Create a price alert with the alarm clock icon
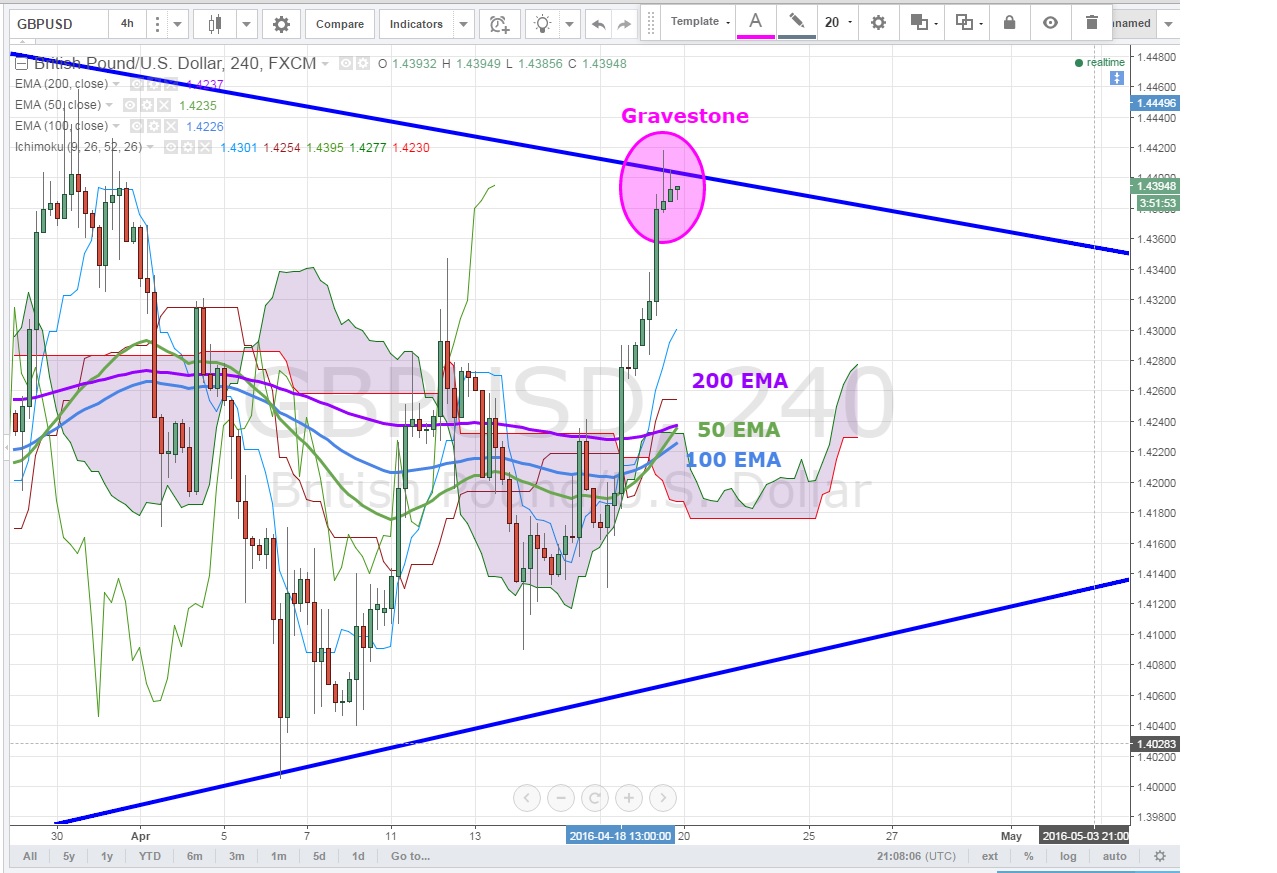This screenshot has height=873, width=1277. [x=498, y=24]
